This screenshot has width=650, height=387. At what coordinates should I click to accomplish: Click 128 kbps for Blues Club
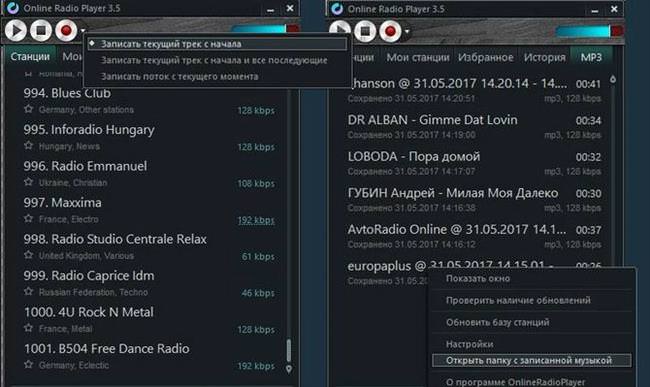256,111
